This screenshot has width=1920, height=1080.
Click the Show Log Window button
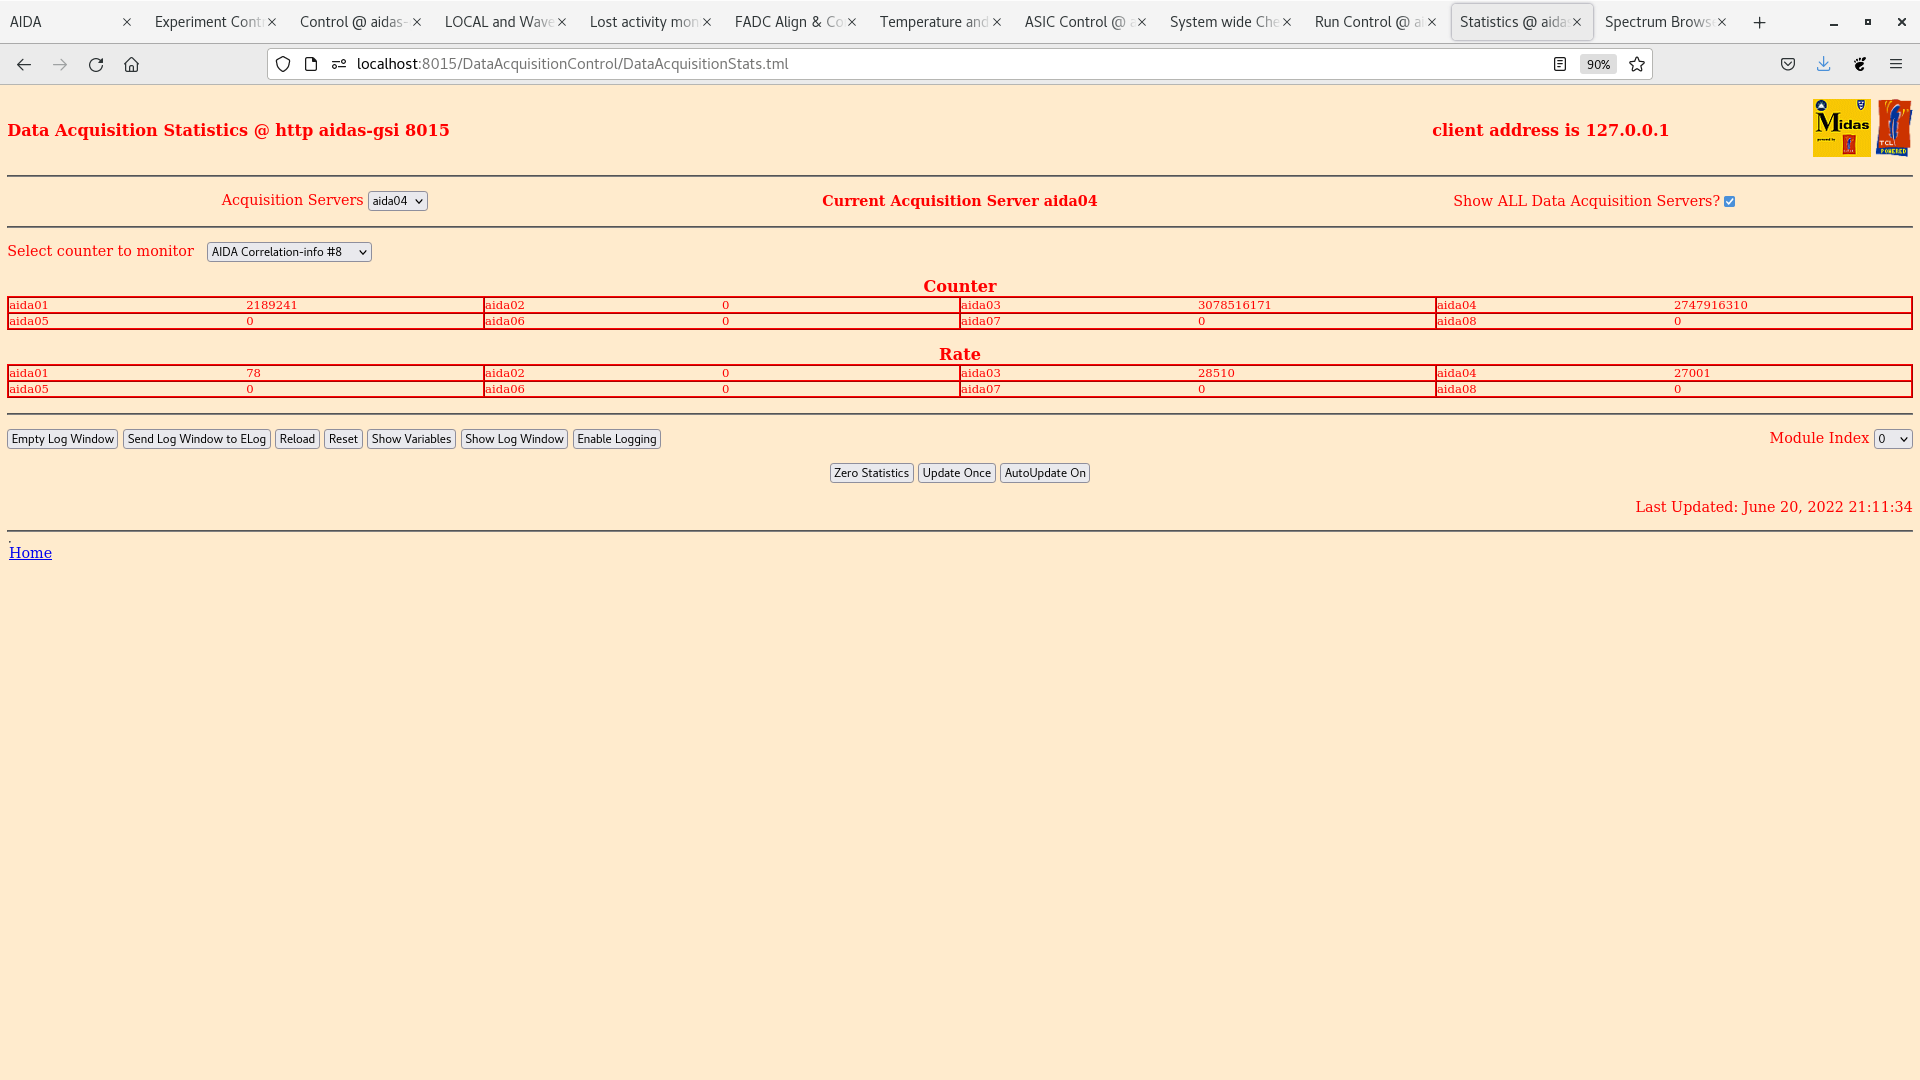click(x=514, y=439)
